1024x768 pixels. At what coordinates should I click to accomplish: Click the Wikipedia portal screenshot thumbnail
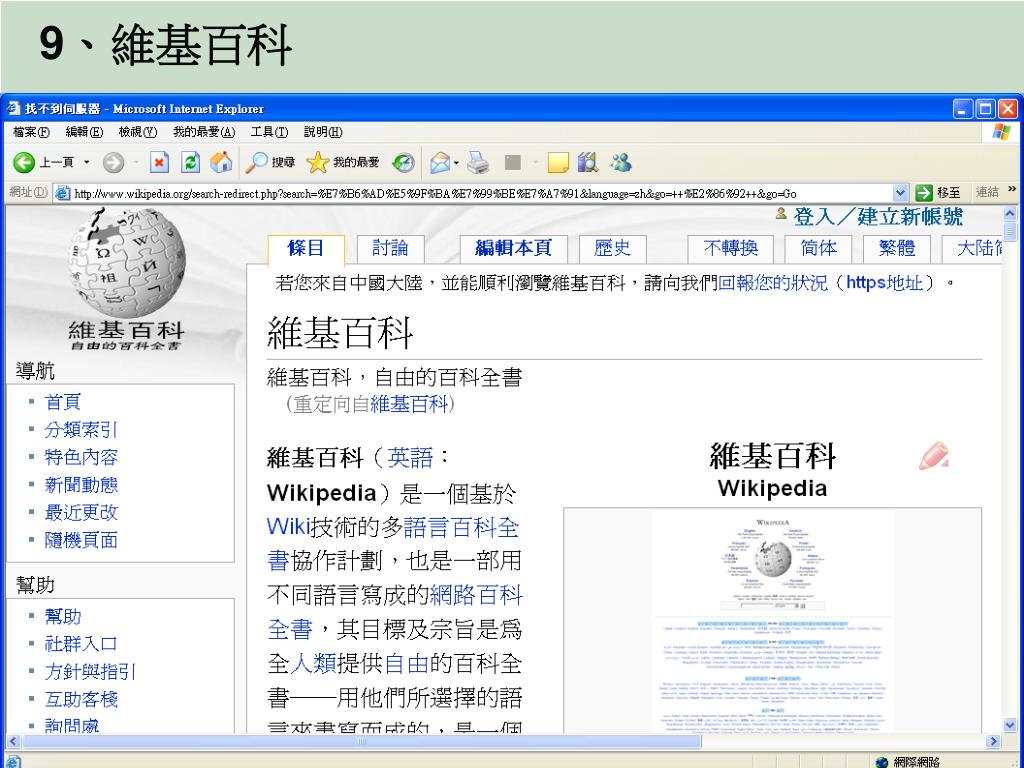(773, 620)
